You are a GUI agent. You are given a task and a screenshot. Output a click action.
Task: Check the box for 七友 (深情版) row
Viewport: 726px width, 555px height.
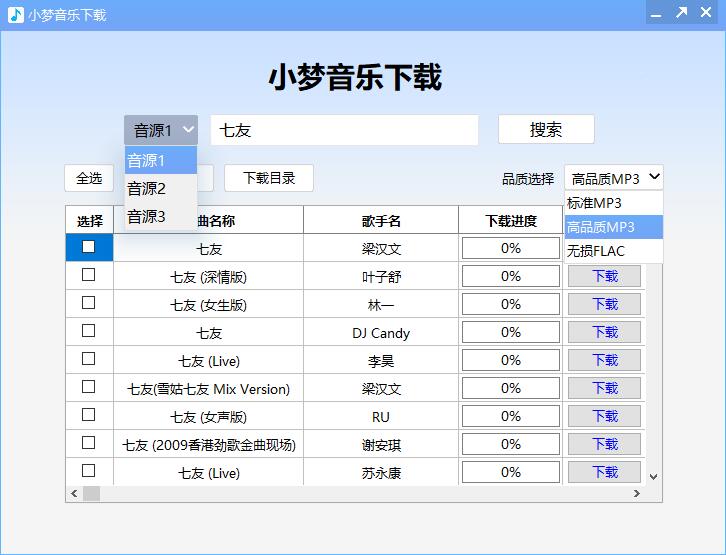pyautogui.click(x=89, y=275)
